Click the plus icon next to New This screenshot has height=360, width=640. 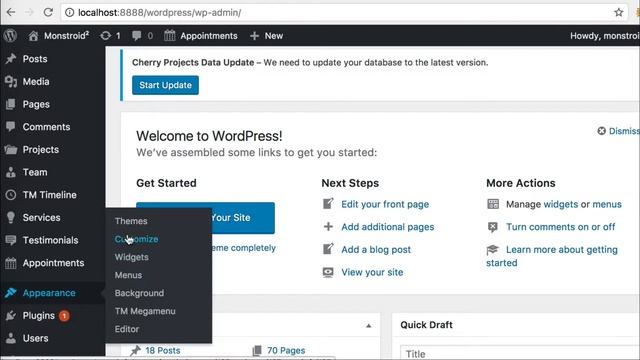coord(254,36)
